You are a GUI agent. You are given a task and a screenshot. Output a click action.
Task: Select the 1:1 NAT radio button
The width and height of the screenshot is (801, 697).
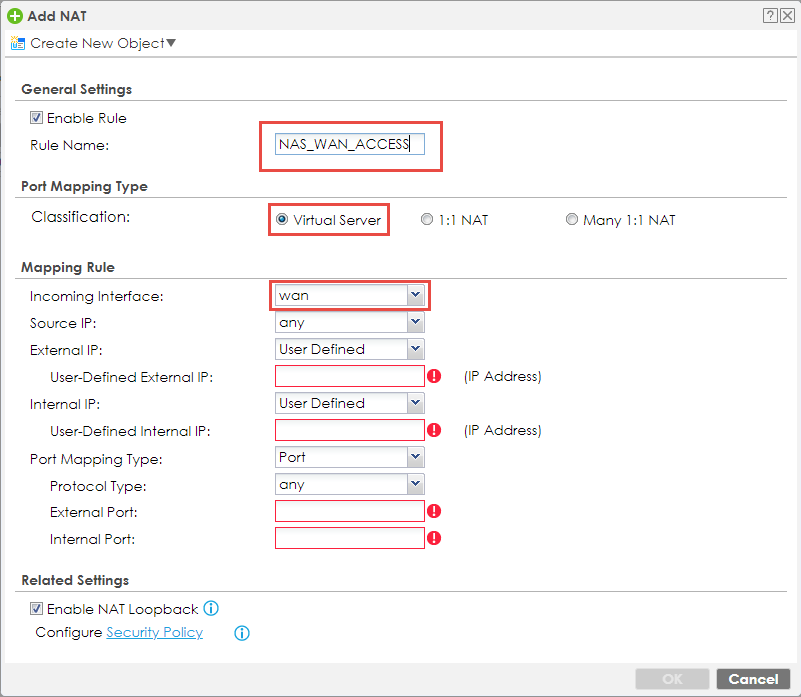point(427,220)
